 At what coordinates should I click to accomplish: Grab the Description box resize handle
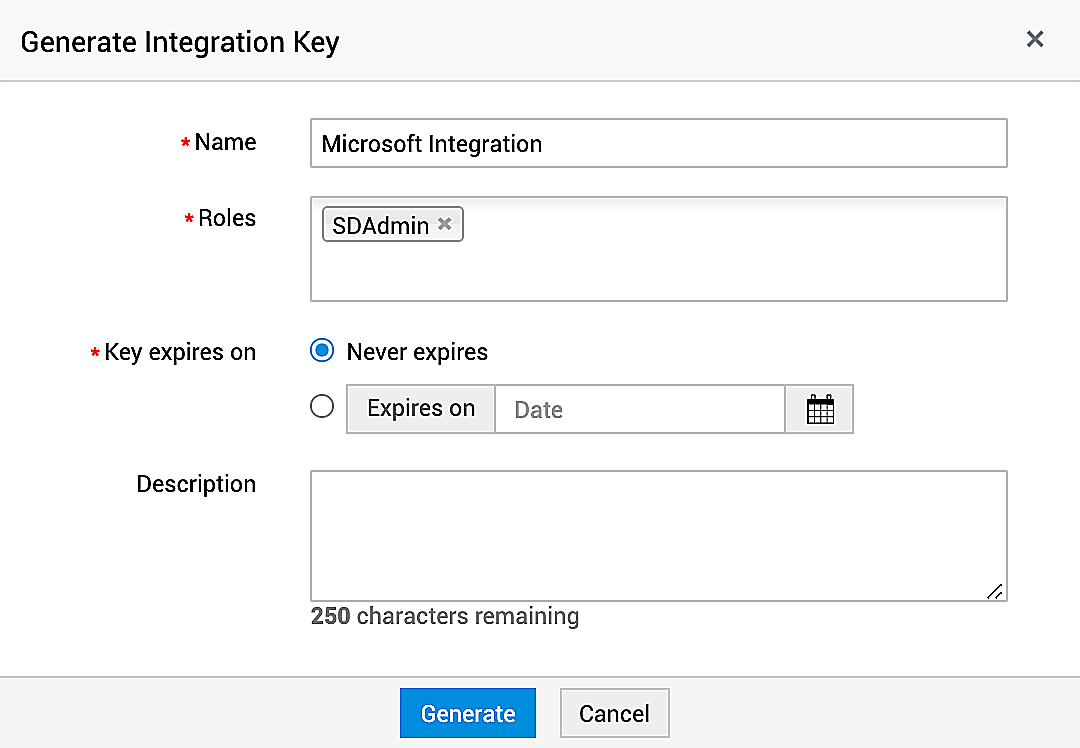pyautogui.click(x=994, y=591)
